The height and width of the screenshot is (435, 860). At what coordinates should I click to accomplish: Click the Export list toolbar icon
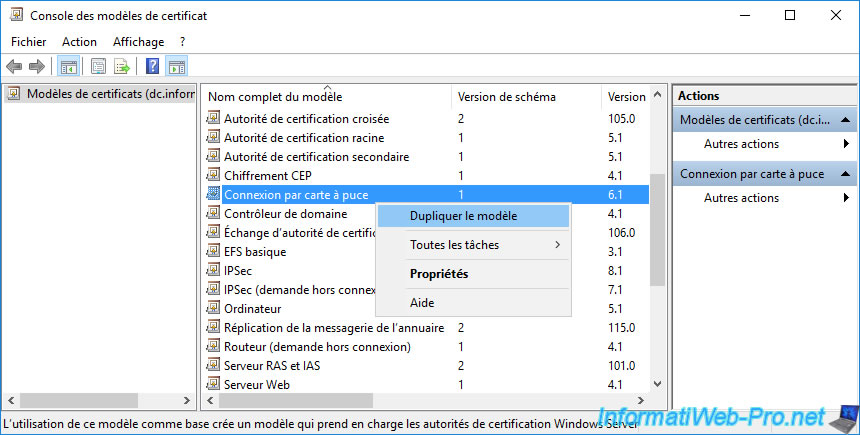pos(122,67)
